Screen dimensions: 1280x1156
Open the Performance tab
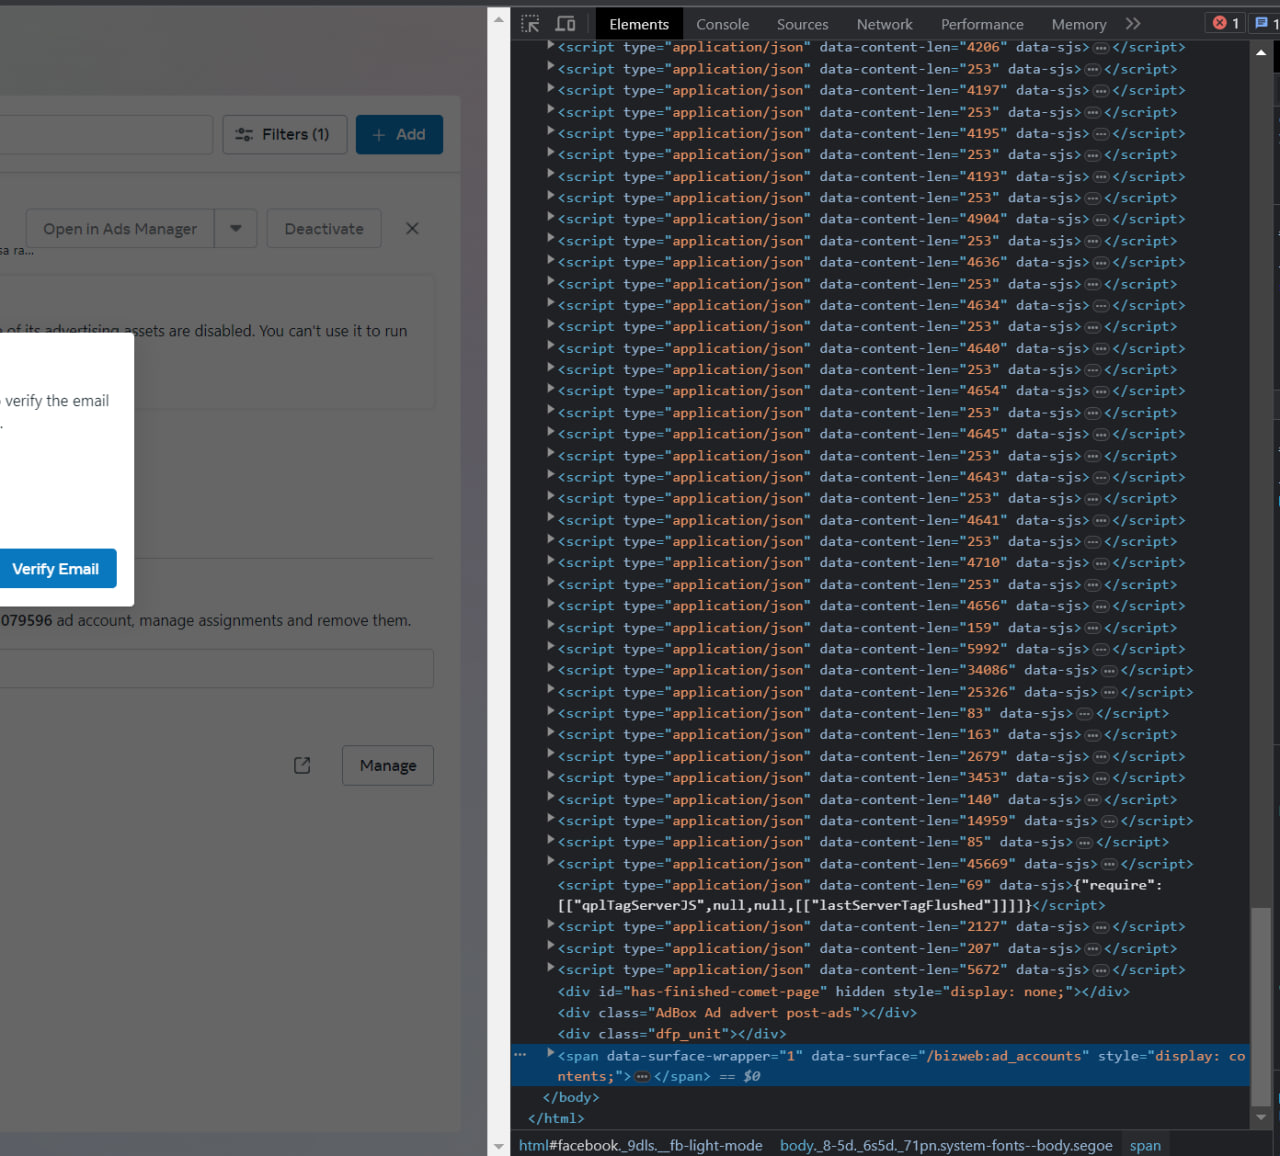point(982,24)
